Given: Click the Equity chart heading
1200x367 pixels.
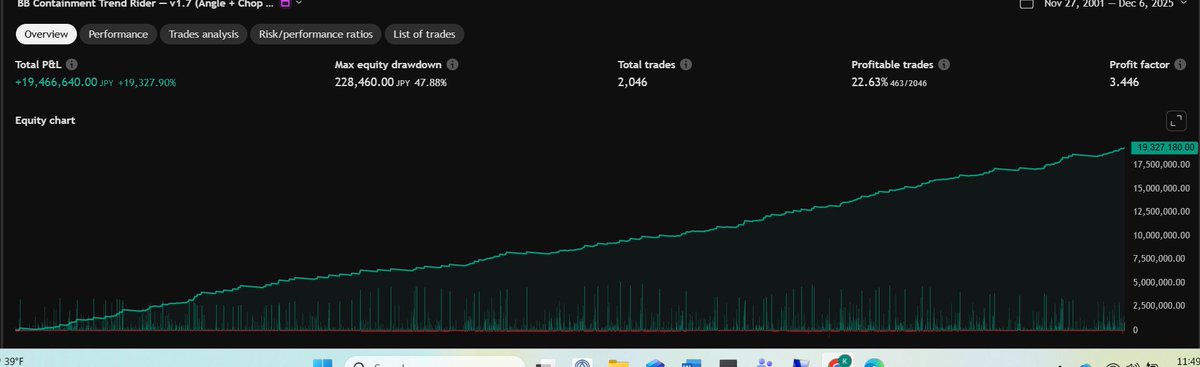Looking at the screenshot, I should tap(45, 120).
